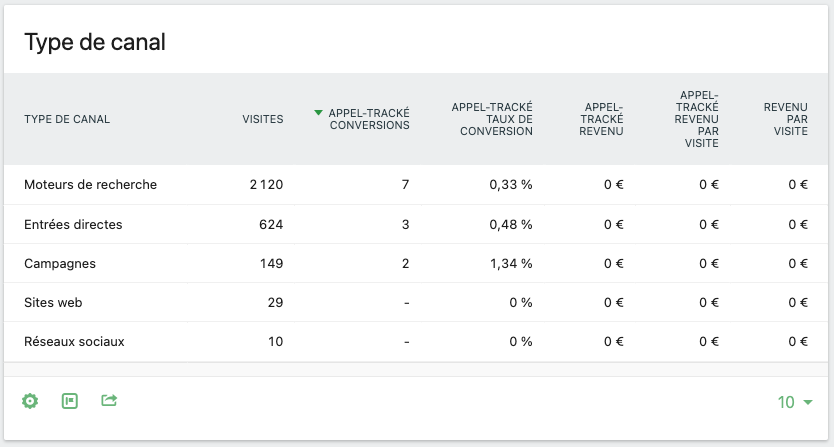Click the Type de canal column header

click(x=67, y=119)
